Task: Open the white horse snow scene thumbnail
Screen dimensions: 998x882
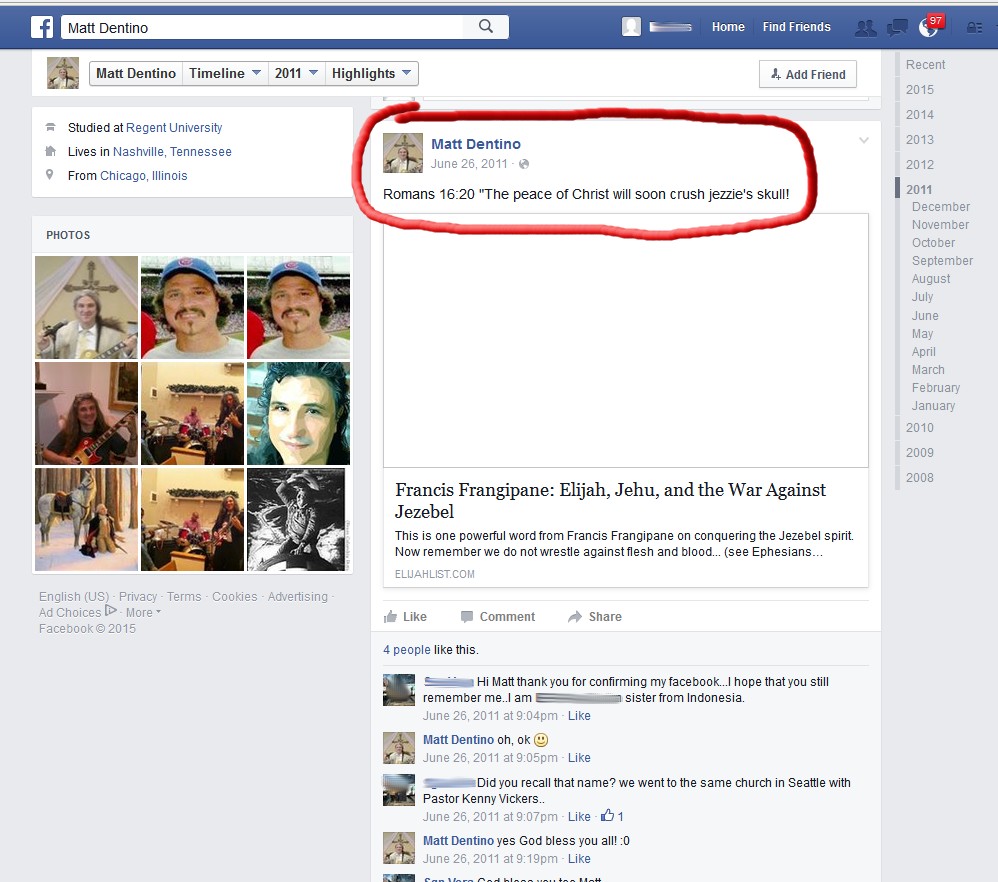Action: tap(87, 519)
